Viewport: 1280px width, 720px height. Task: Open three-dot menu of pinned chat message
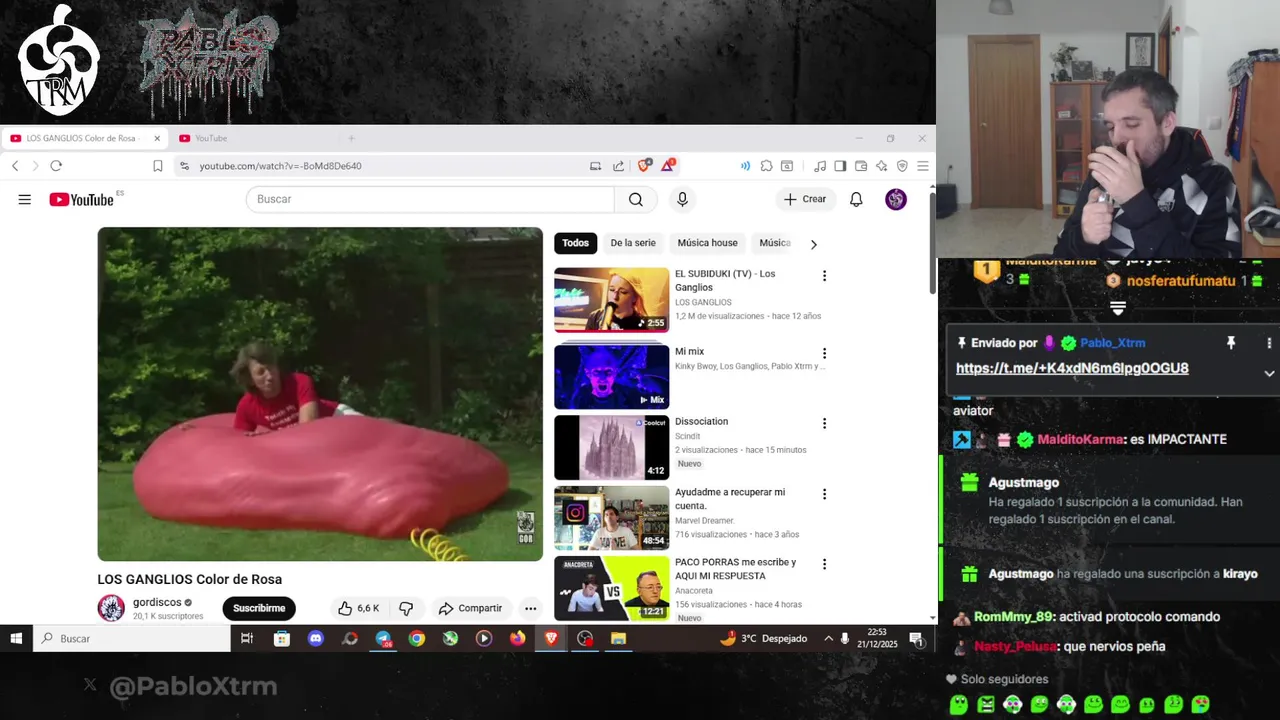tap(1269, 343)
